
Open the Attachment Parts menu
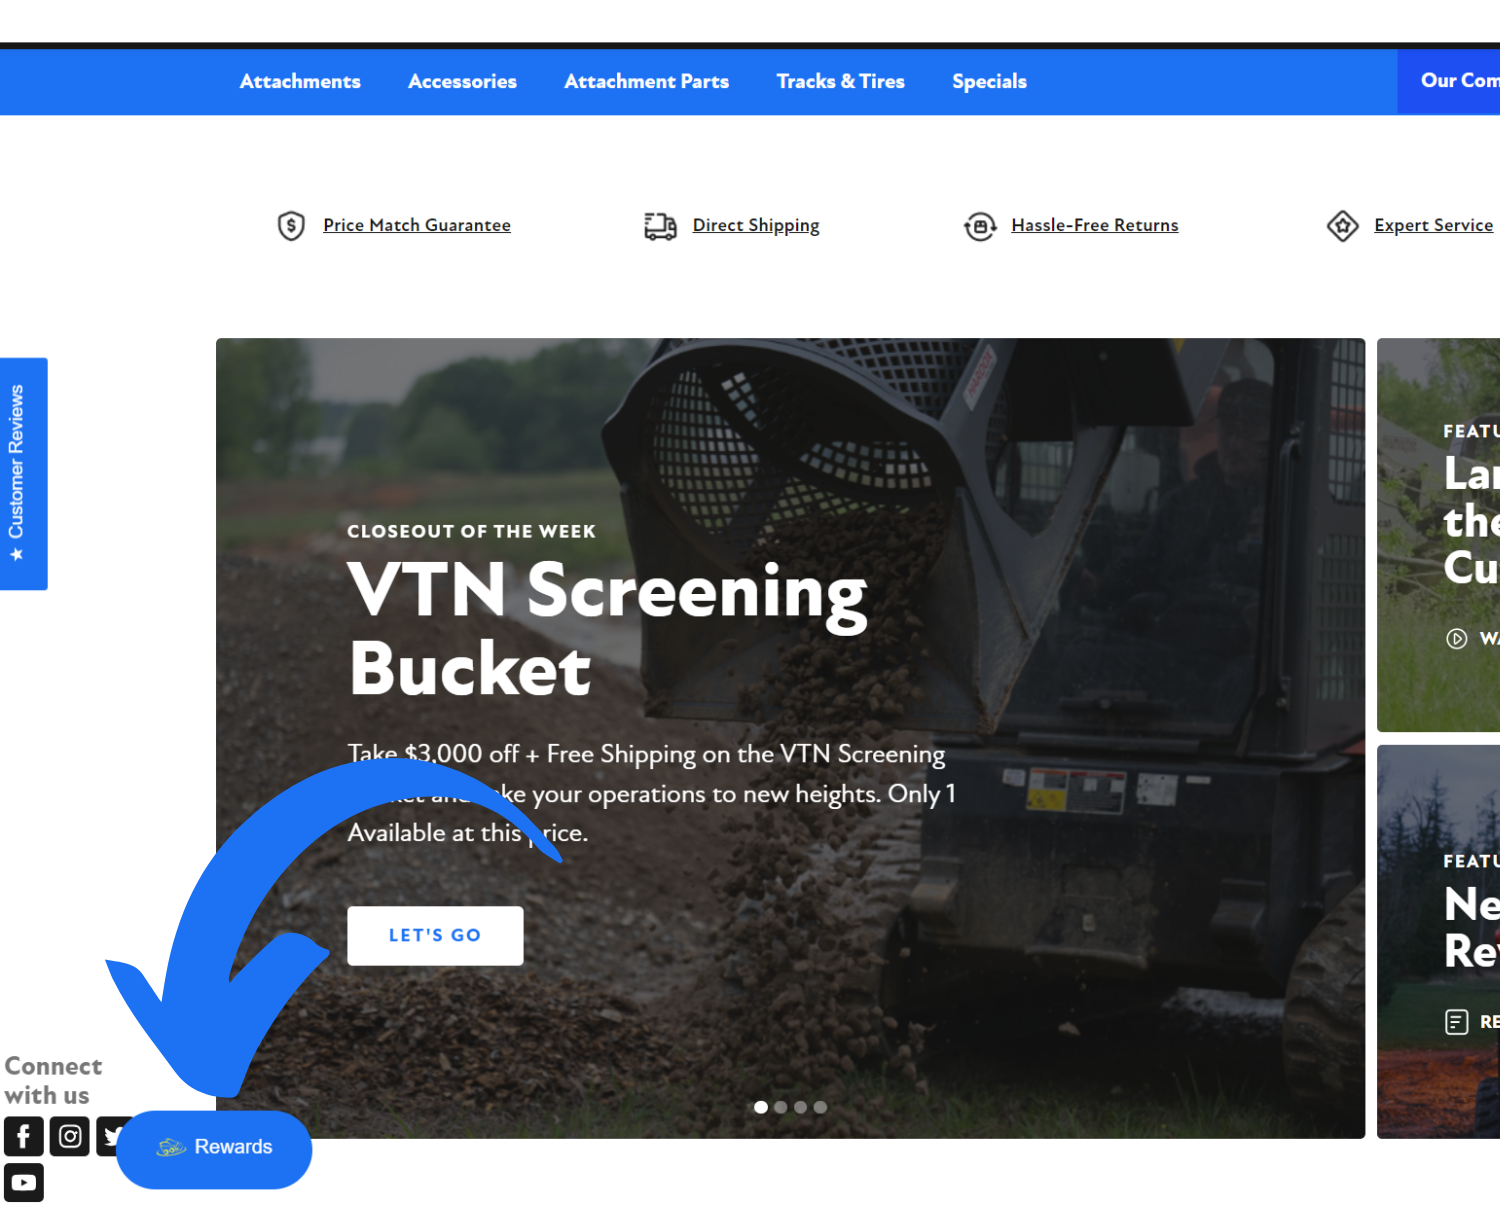[x=647, y=81]
